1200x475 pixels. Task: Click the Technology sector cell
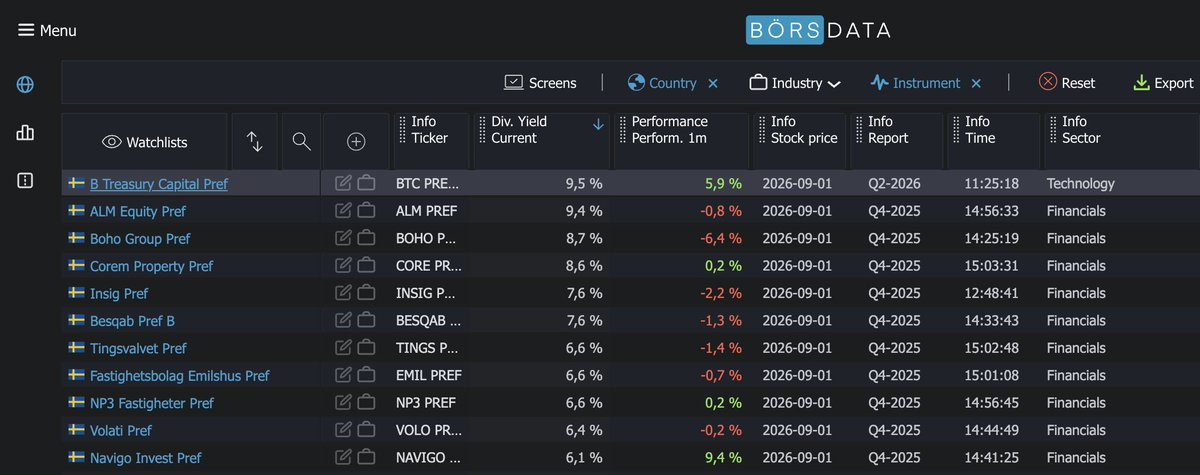(x=1081, y=184)
